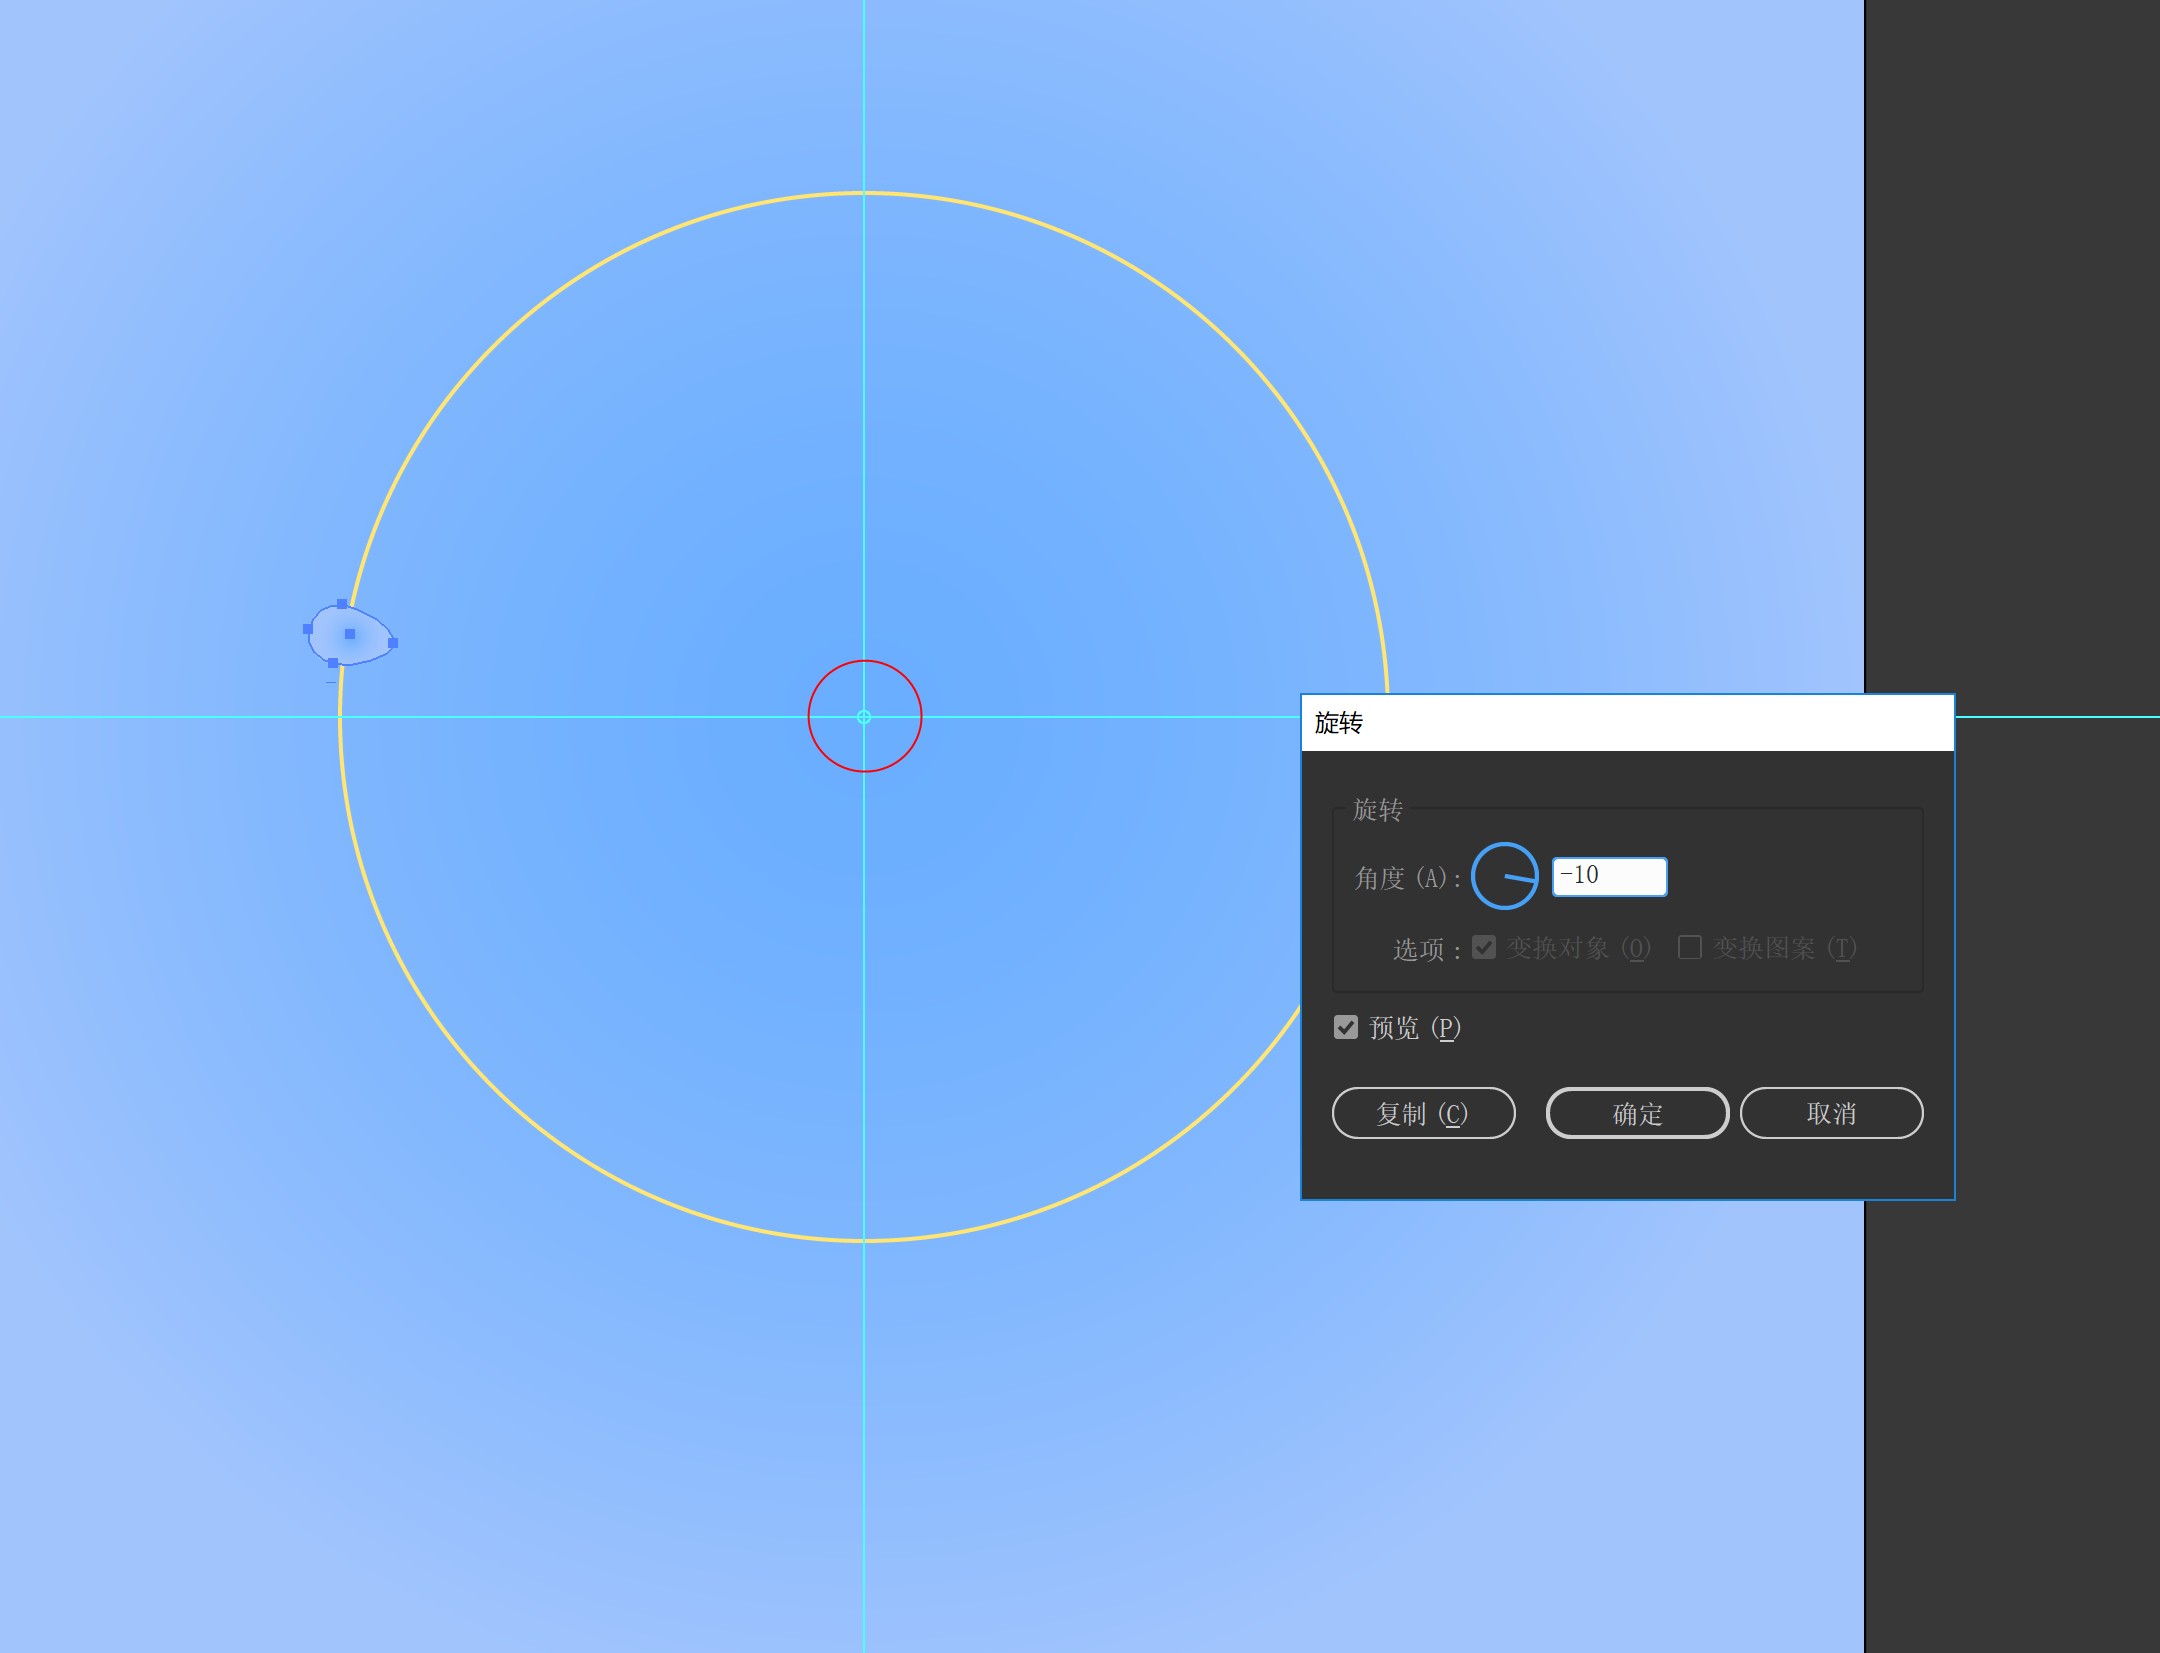This screenshot has height=1653, width=2160.
Task: Enable the 变换图案 (T) checkbox
Action: click(1689, 947)
